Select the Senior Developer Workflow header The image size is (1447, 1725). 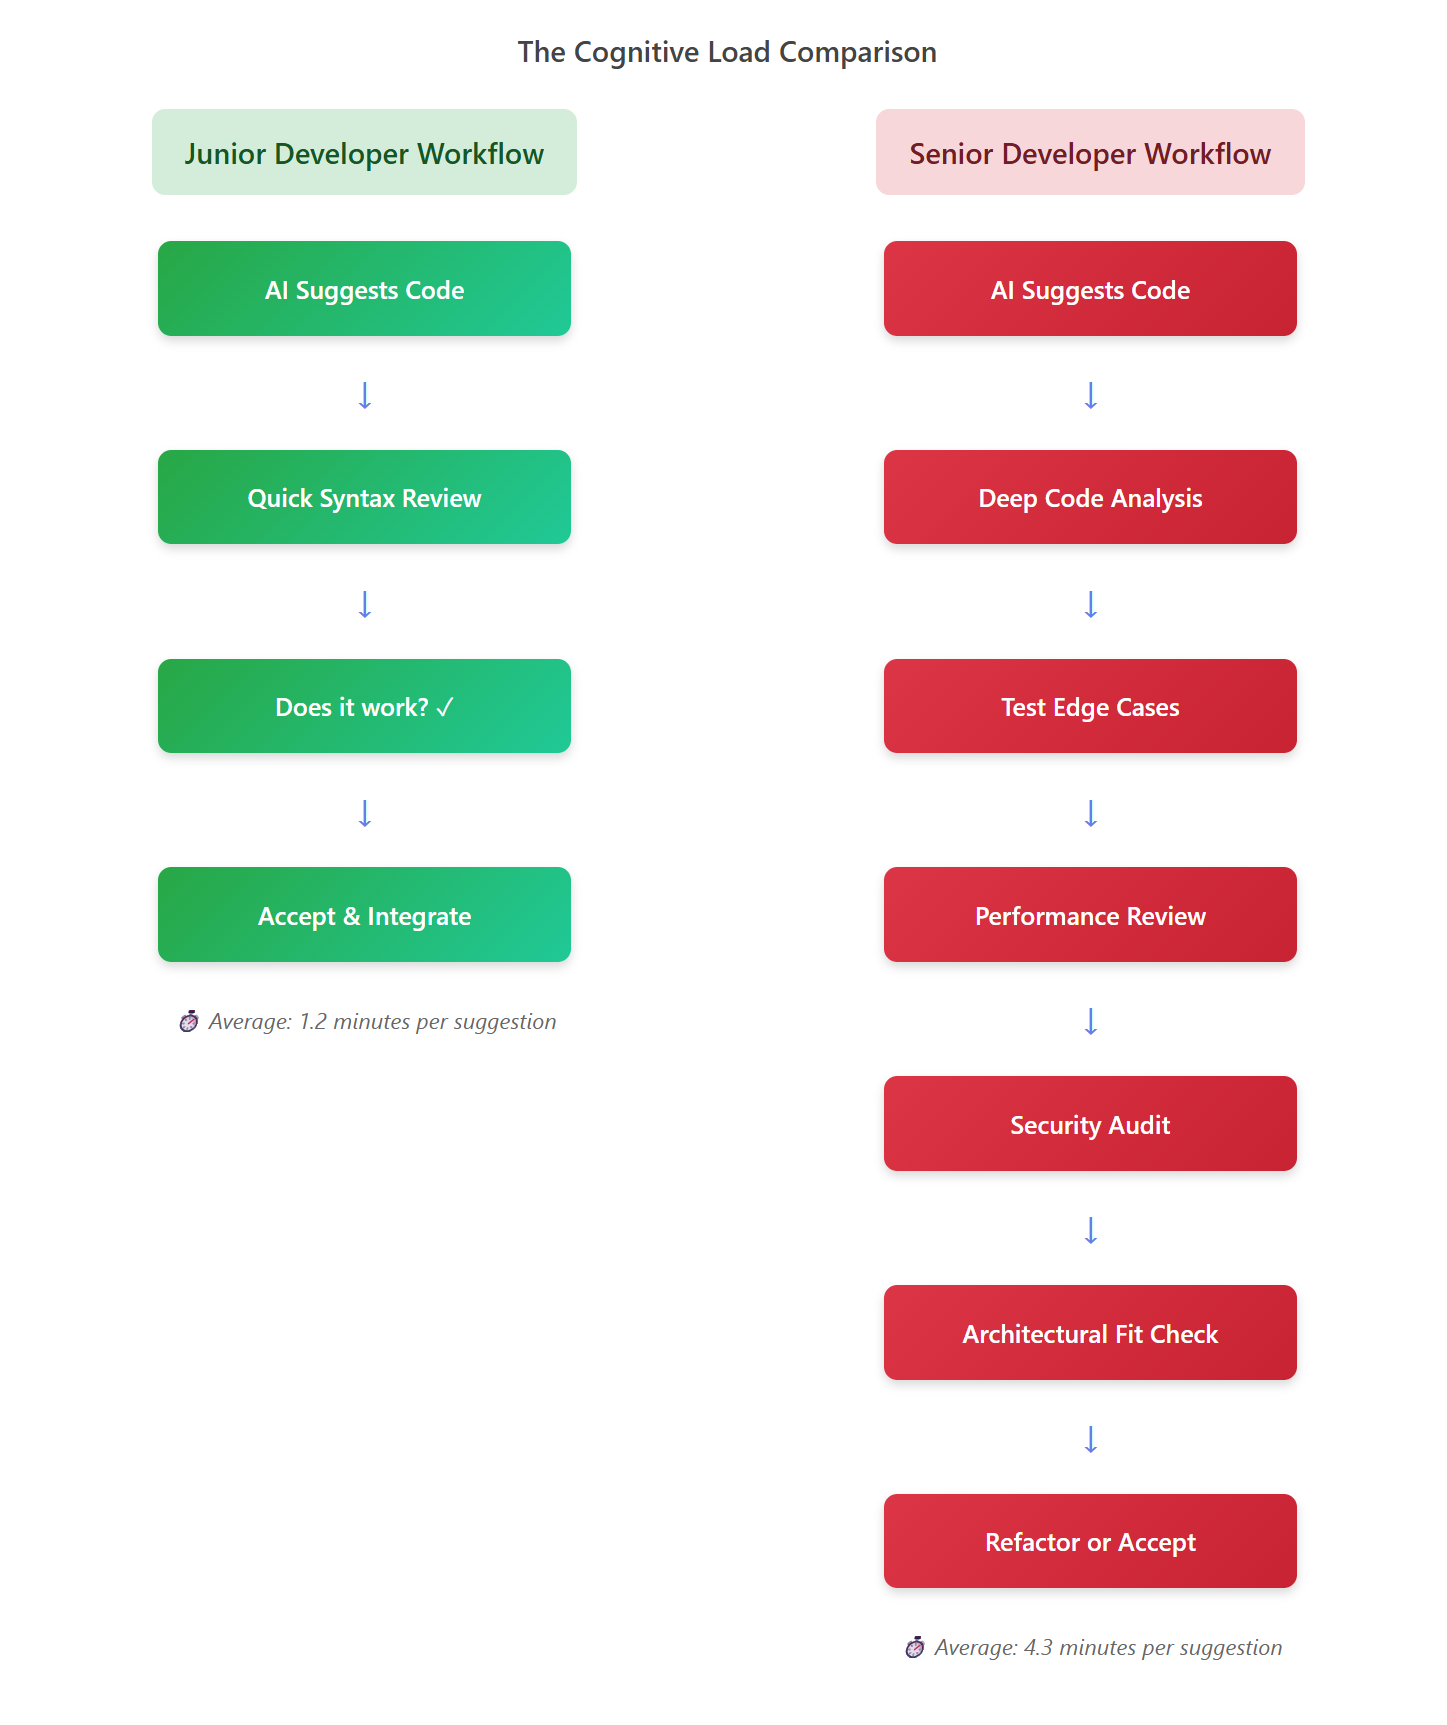(1090, 153)
